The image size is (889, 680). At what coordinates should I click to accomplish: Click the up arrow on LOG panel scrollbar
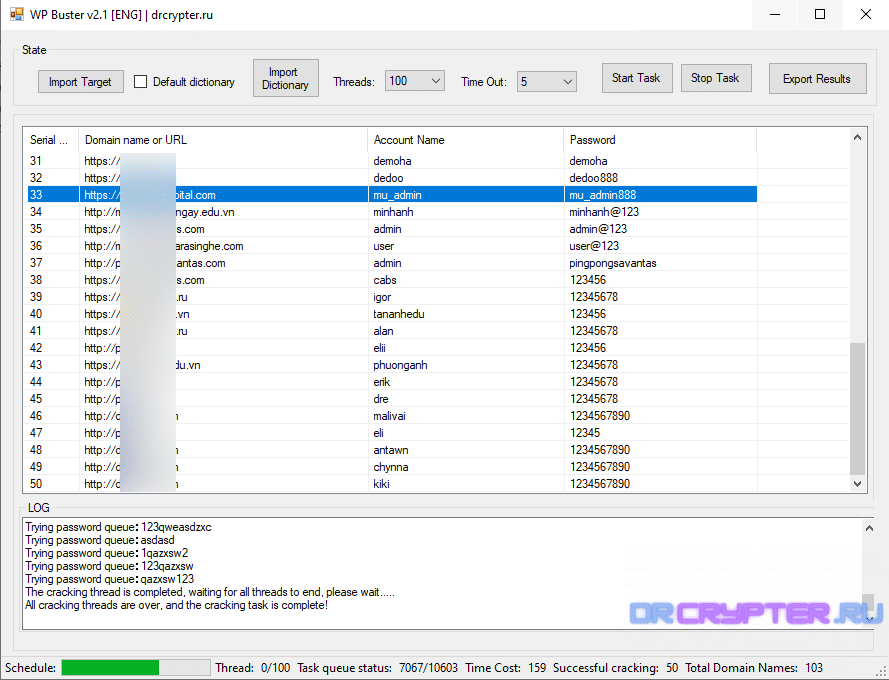pos(869,526)
